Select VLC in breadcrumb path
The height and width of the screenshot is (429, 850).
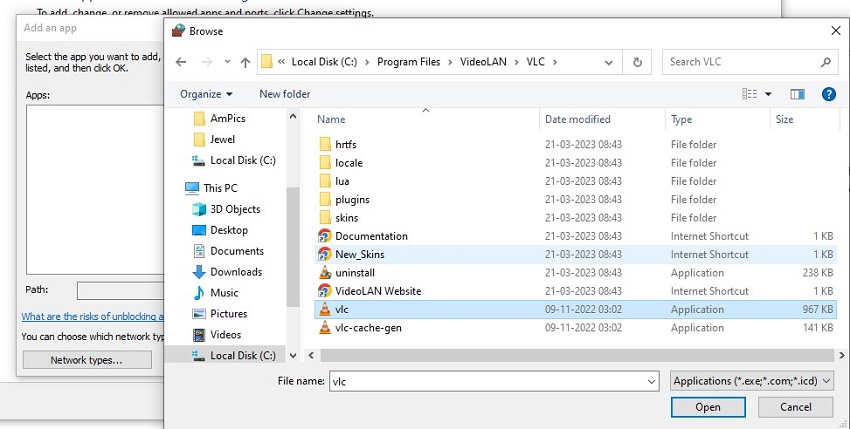click(536, 62)
